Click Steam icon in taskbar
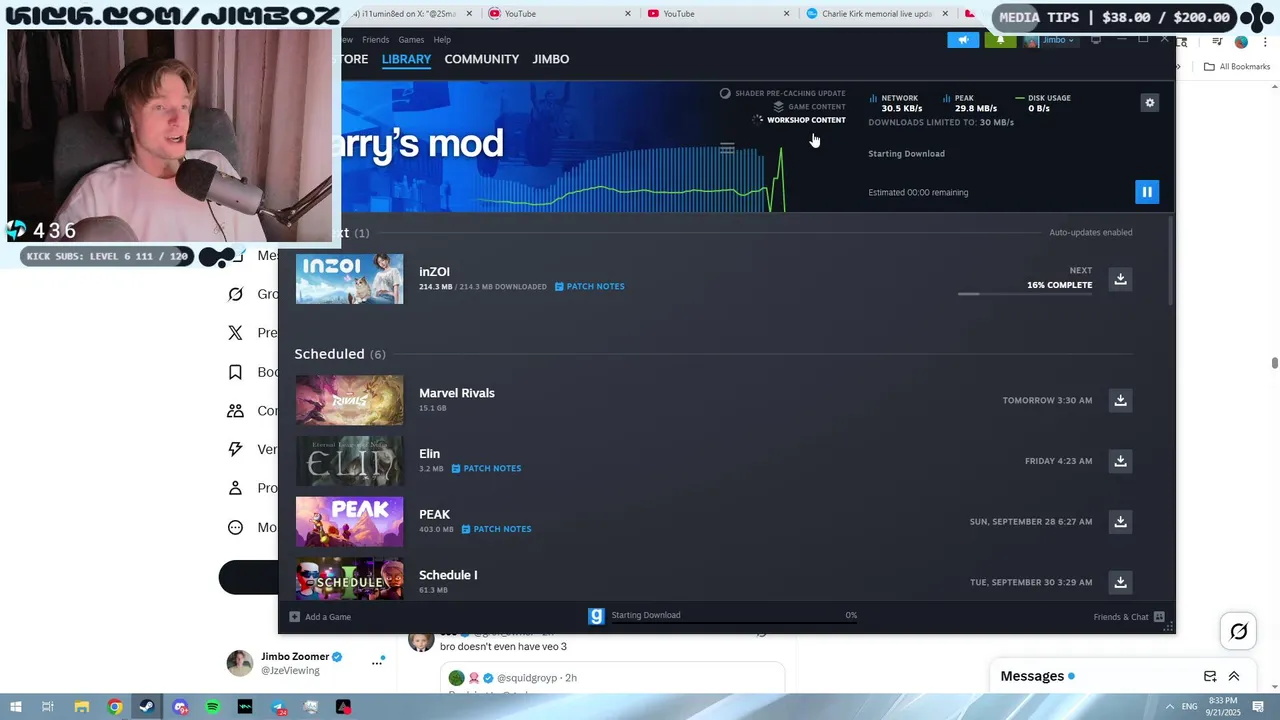The width and height of the screenshot is (1280, 720). (x=147, y=707)
